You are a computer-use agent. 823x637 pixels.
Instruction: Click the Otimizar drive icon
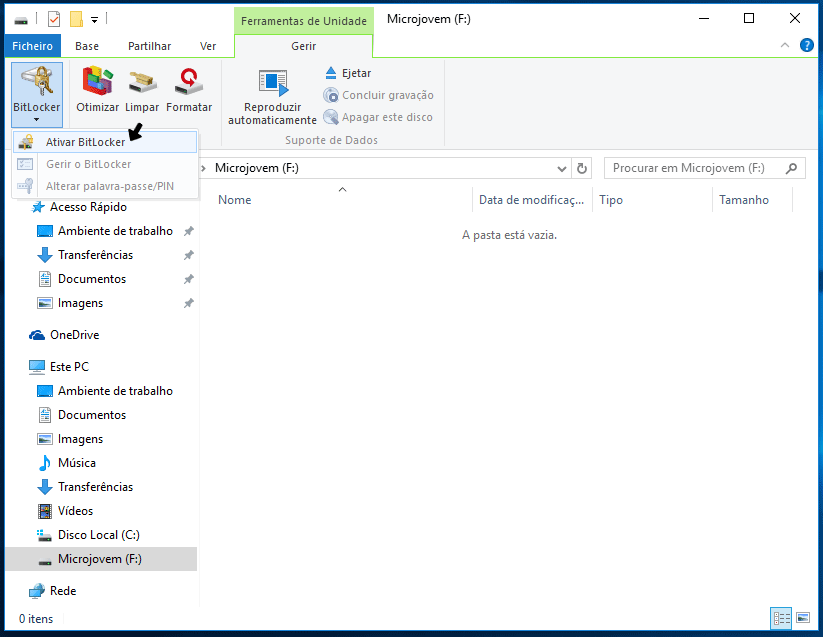point(98,81)
